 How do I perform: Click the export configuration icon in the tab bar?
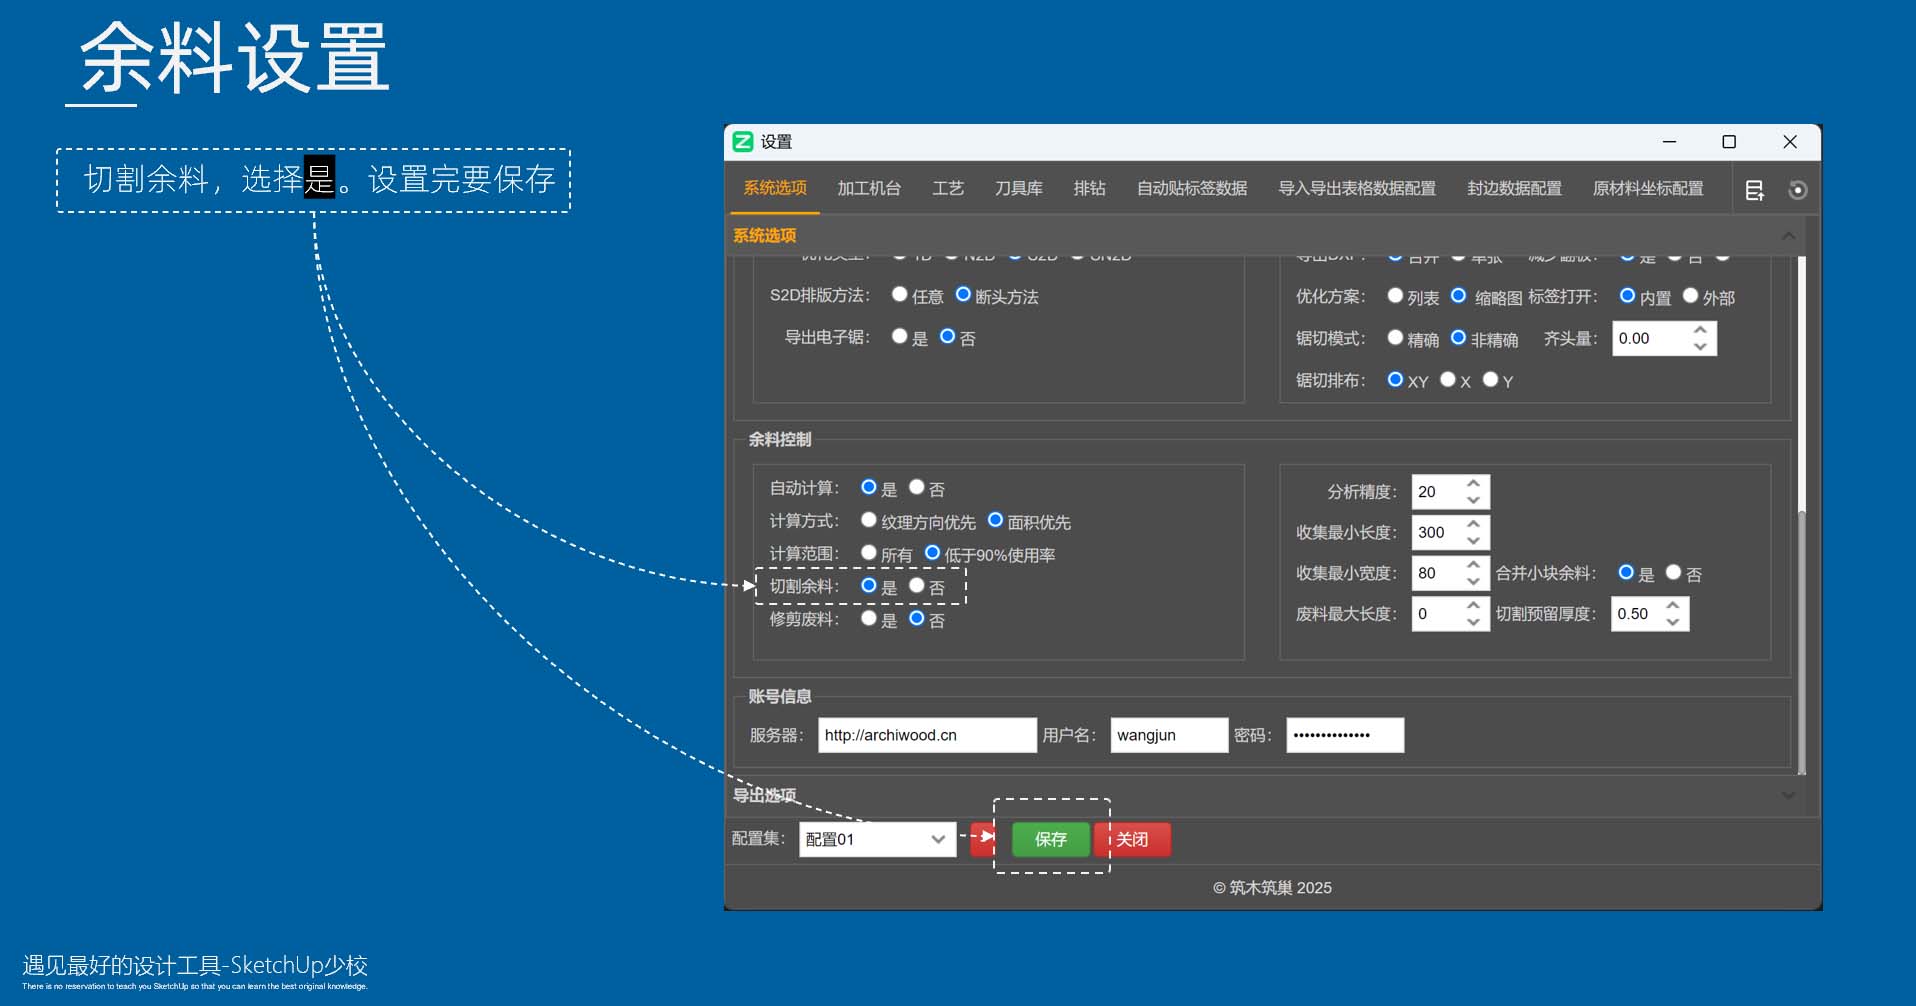pos(1754,190)
